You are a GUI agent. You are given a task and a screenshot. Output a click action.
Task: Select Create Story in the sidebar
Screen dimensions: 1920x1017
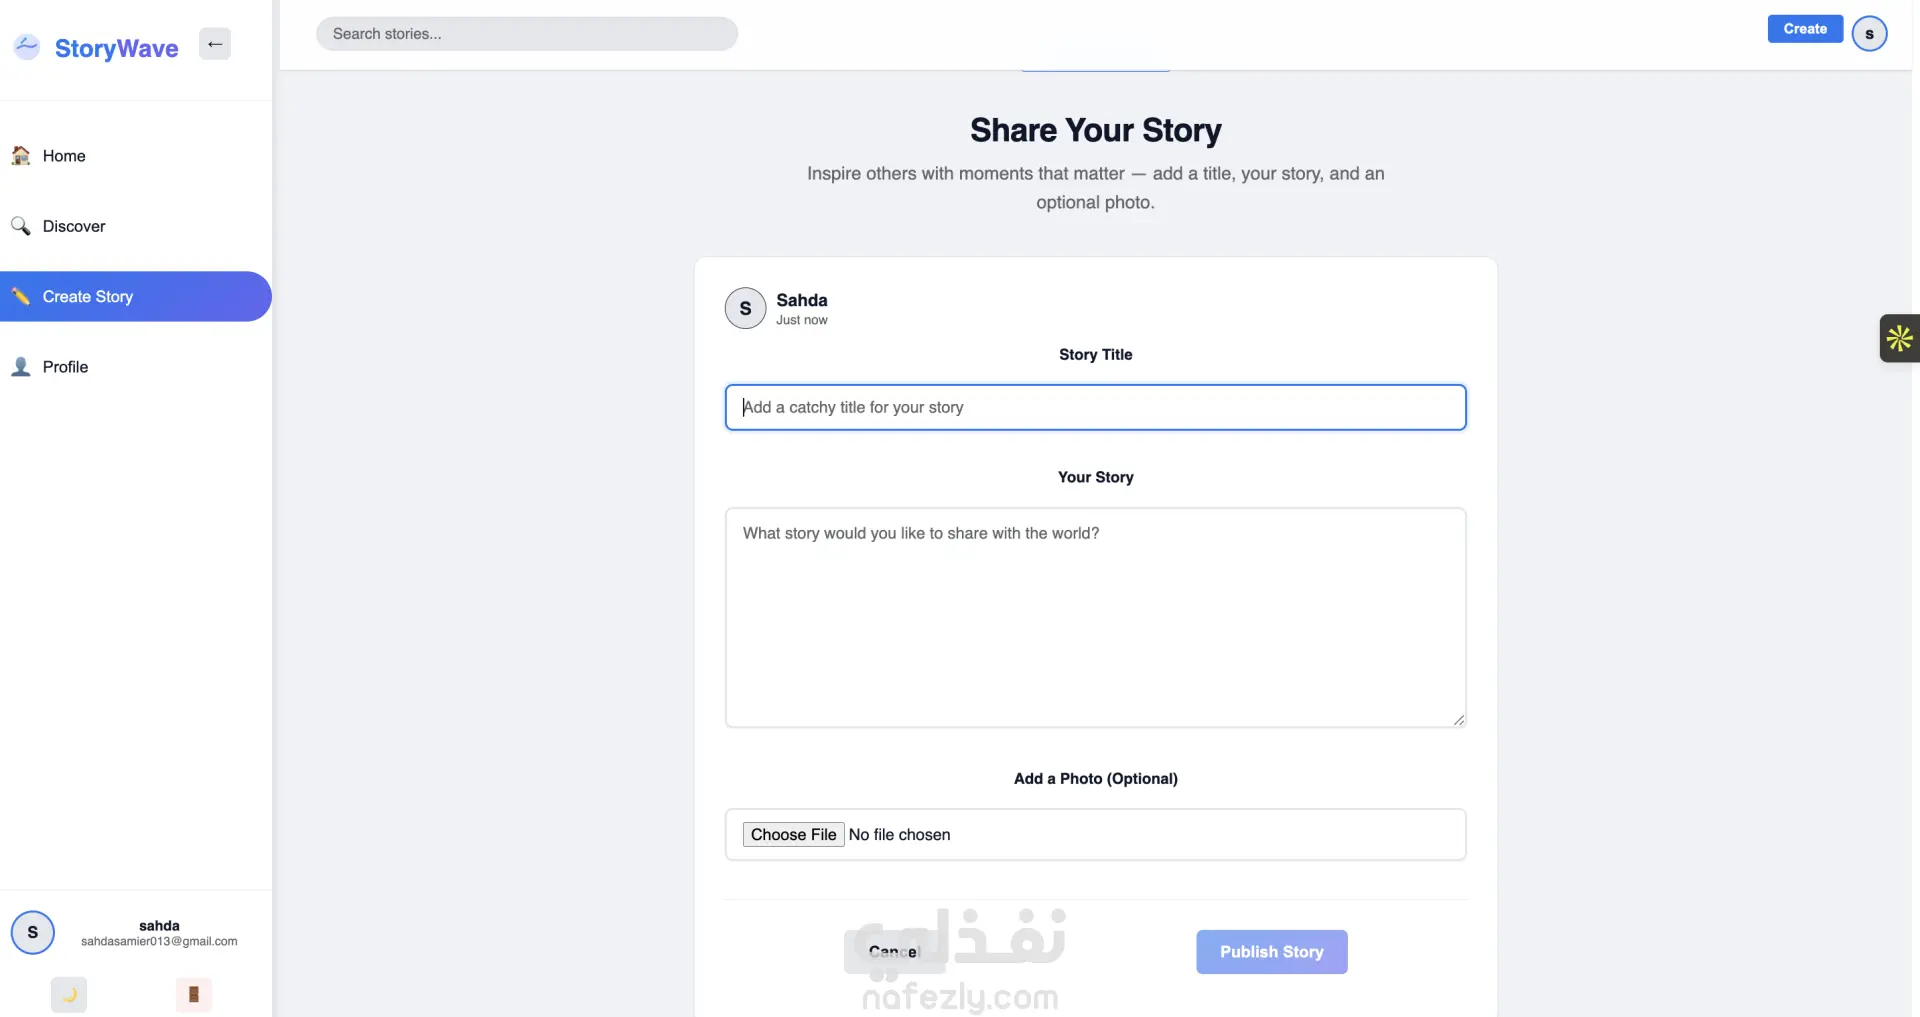(x=88, y=297)
